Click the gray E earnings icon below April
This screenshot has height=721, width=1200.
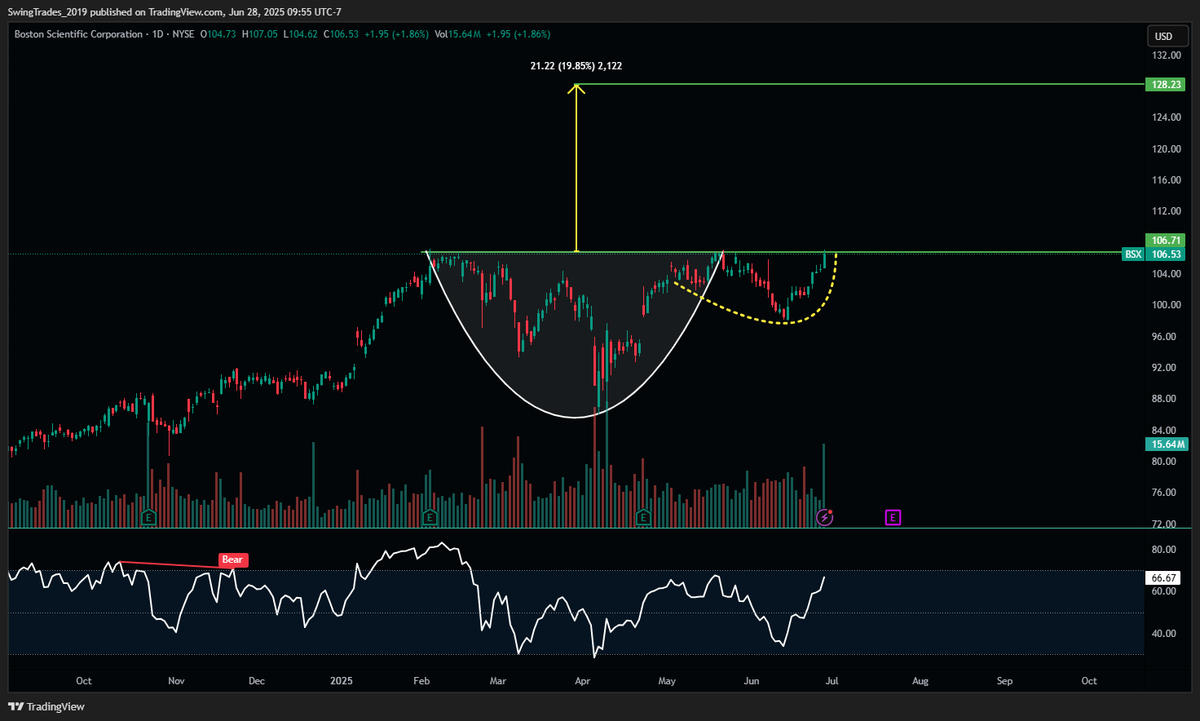(644, 517)
